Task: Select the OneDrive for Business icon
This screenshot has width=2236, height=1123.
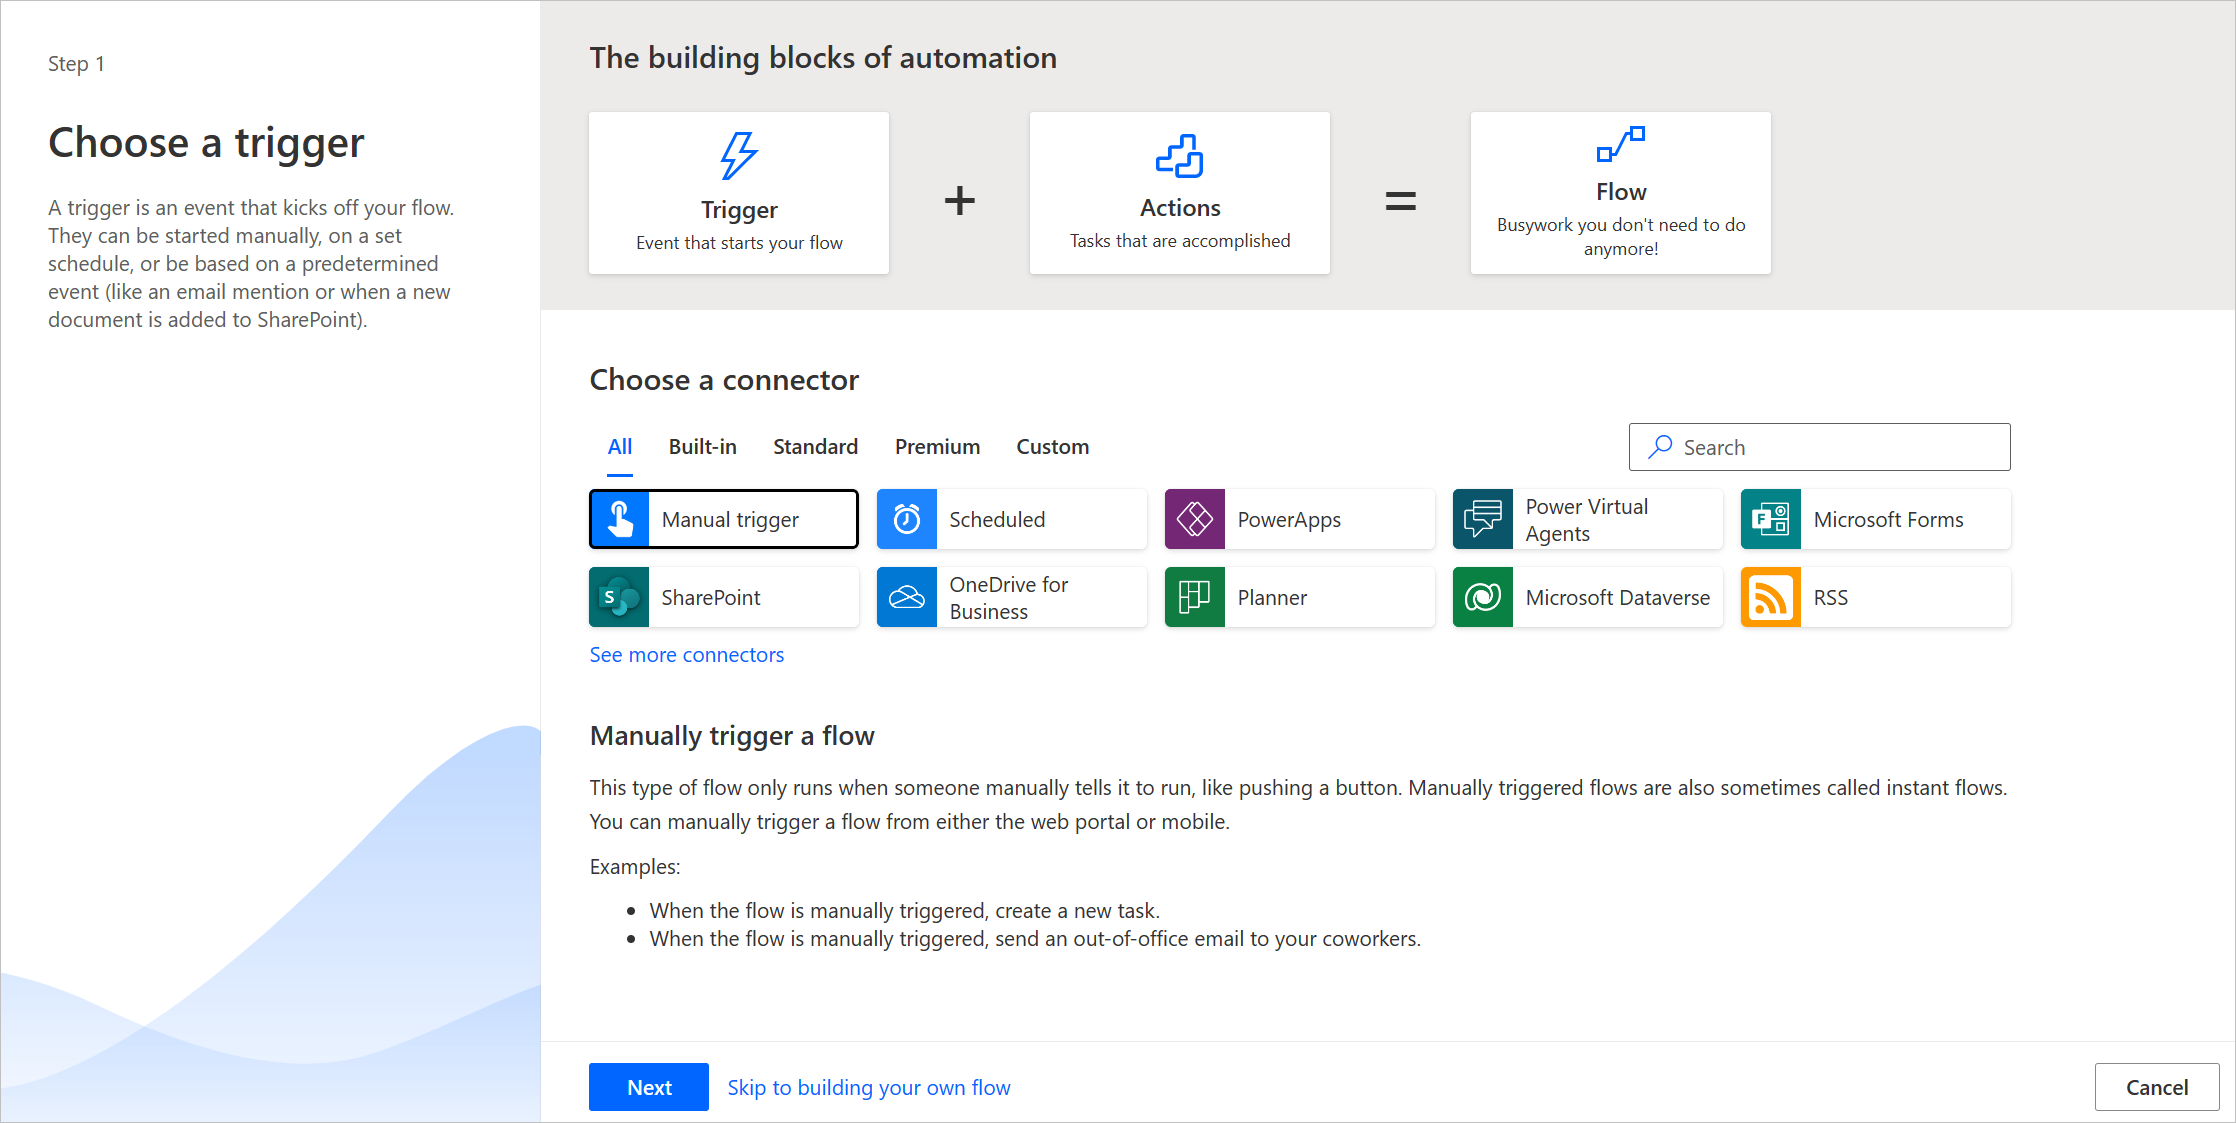Action: pyautogui.click(x=910, y=597)
